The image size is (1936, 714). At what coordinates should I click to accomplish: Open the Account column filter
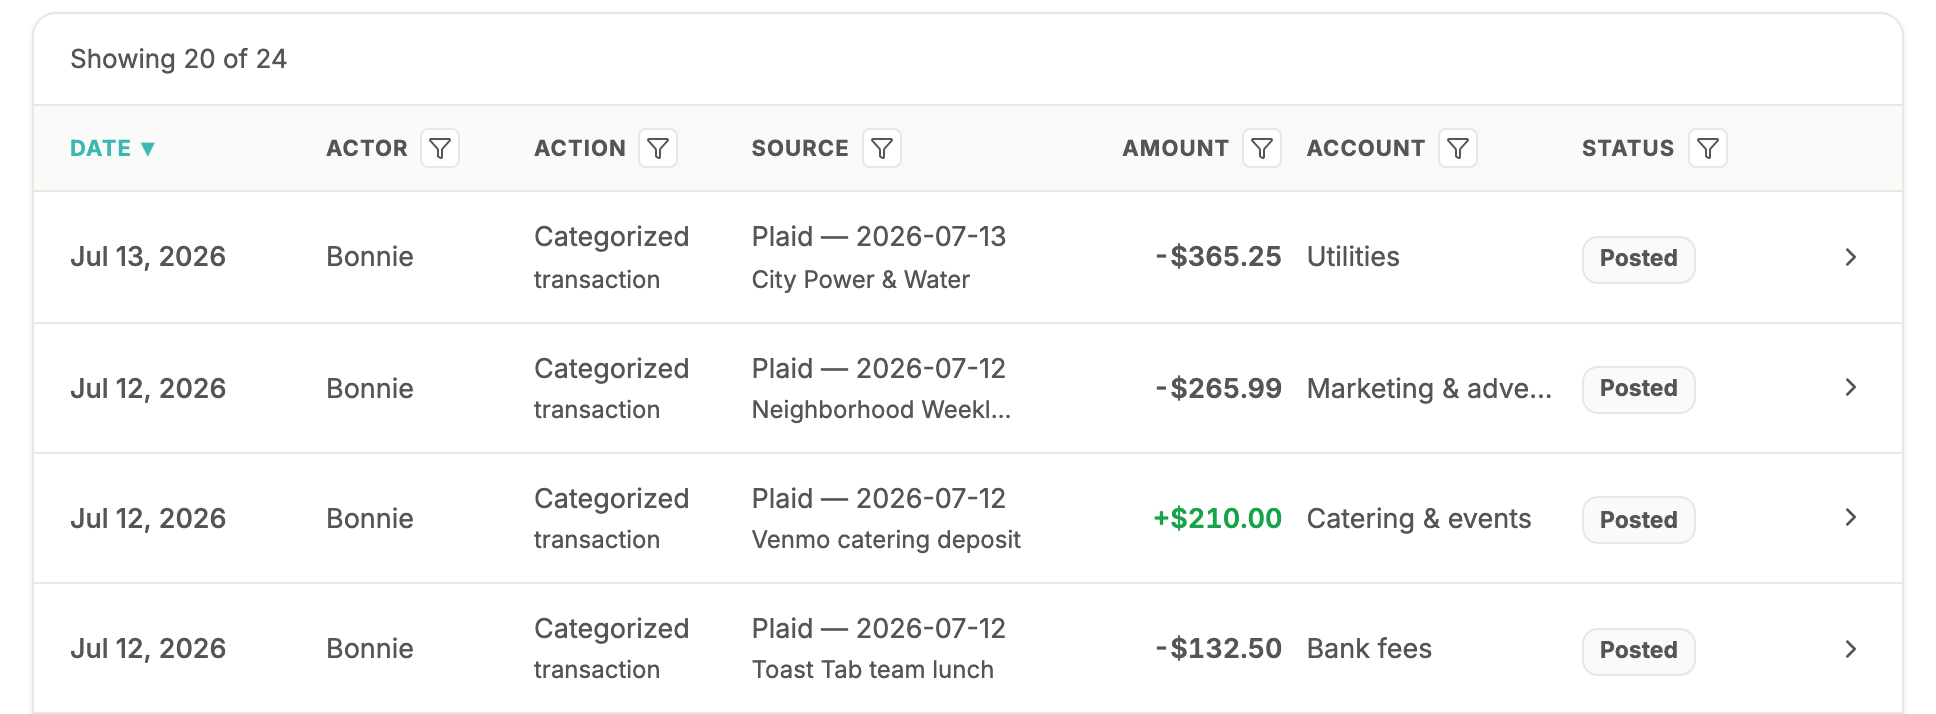point(1458,148)
